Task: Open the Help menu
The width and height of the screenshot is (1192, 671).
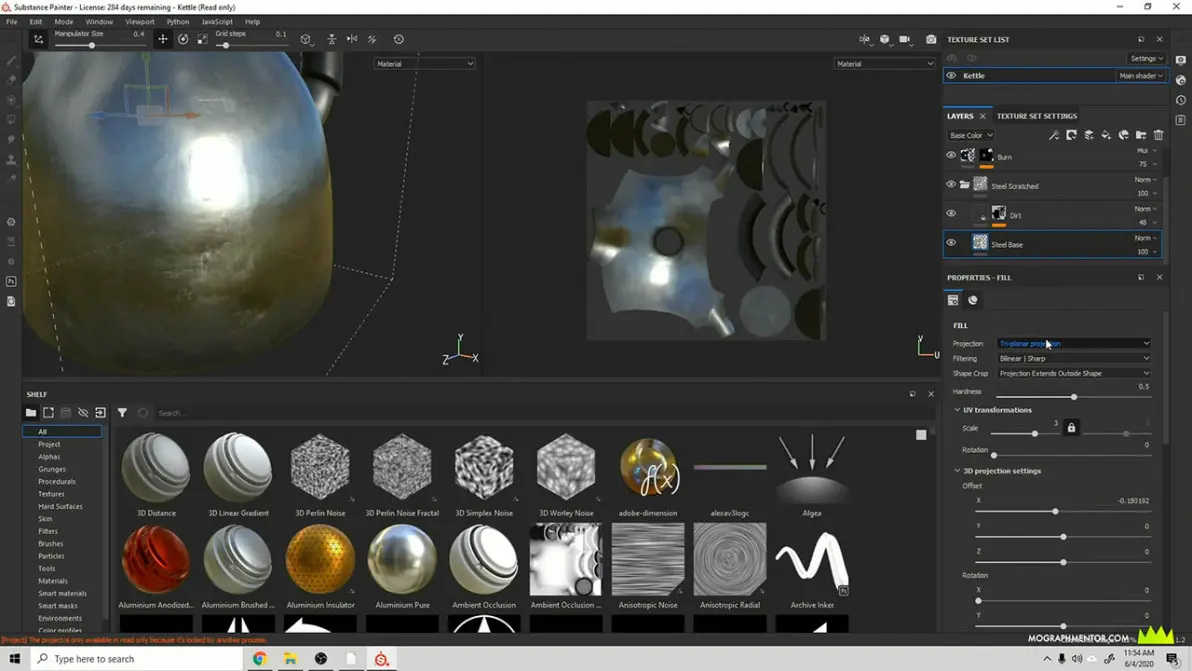Action: tap(252, 22)
